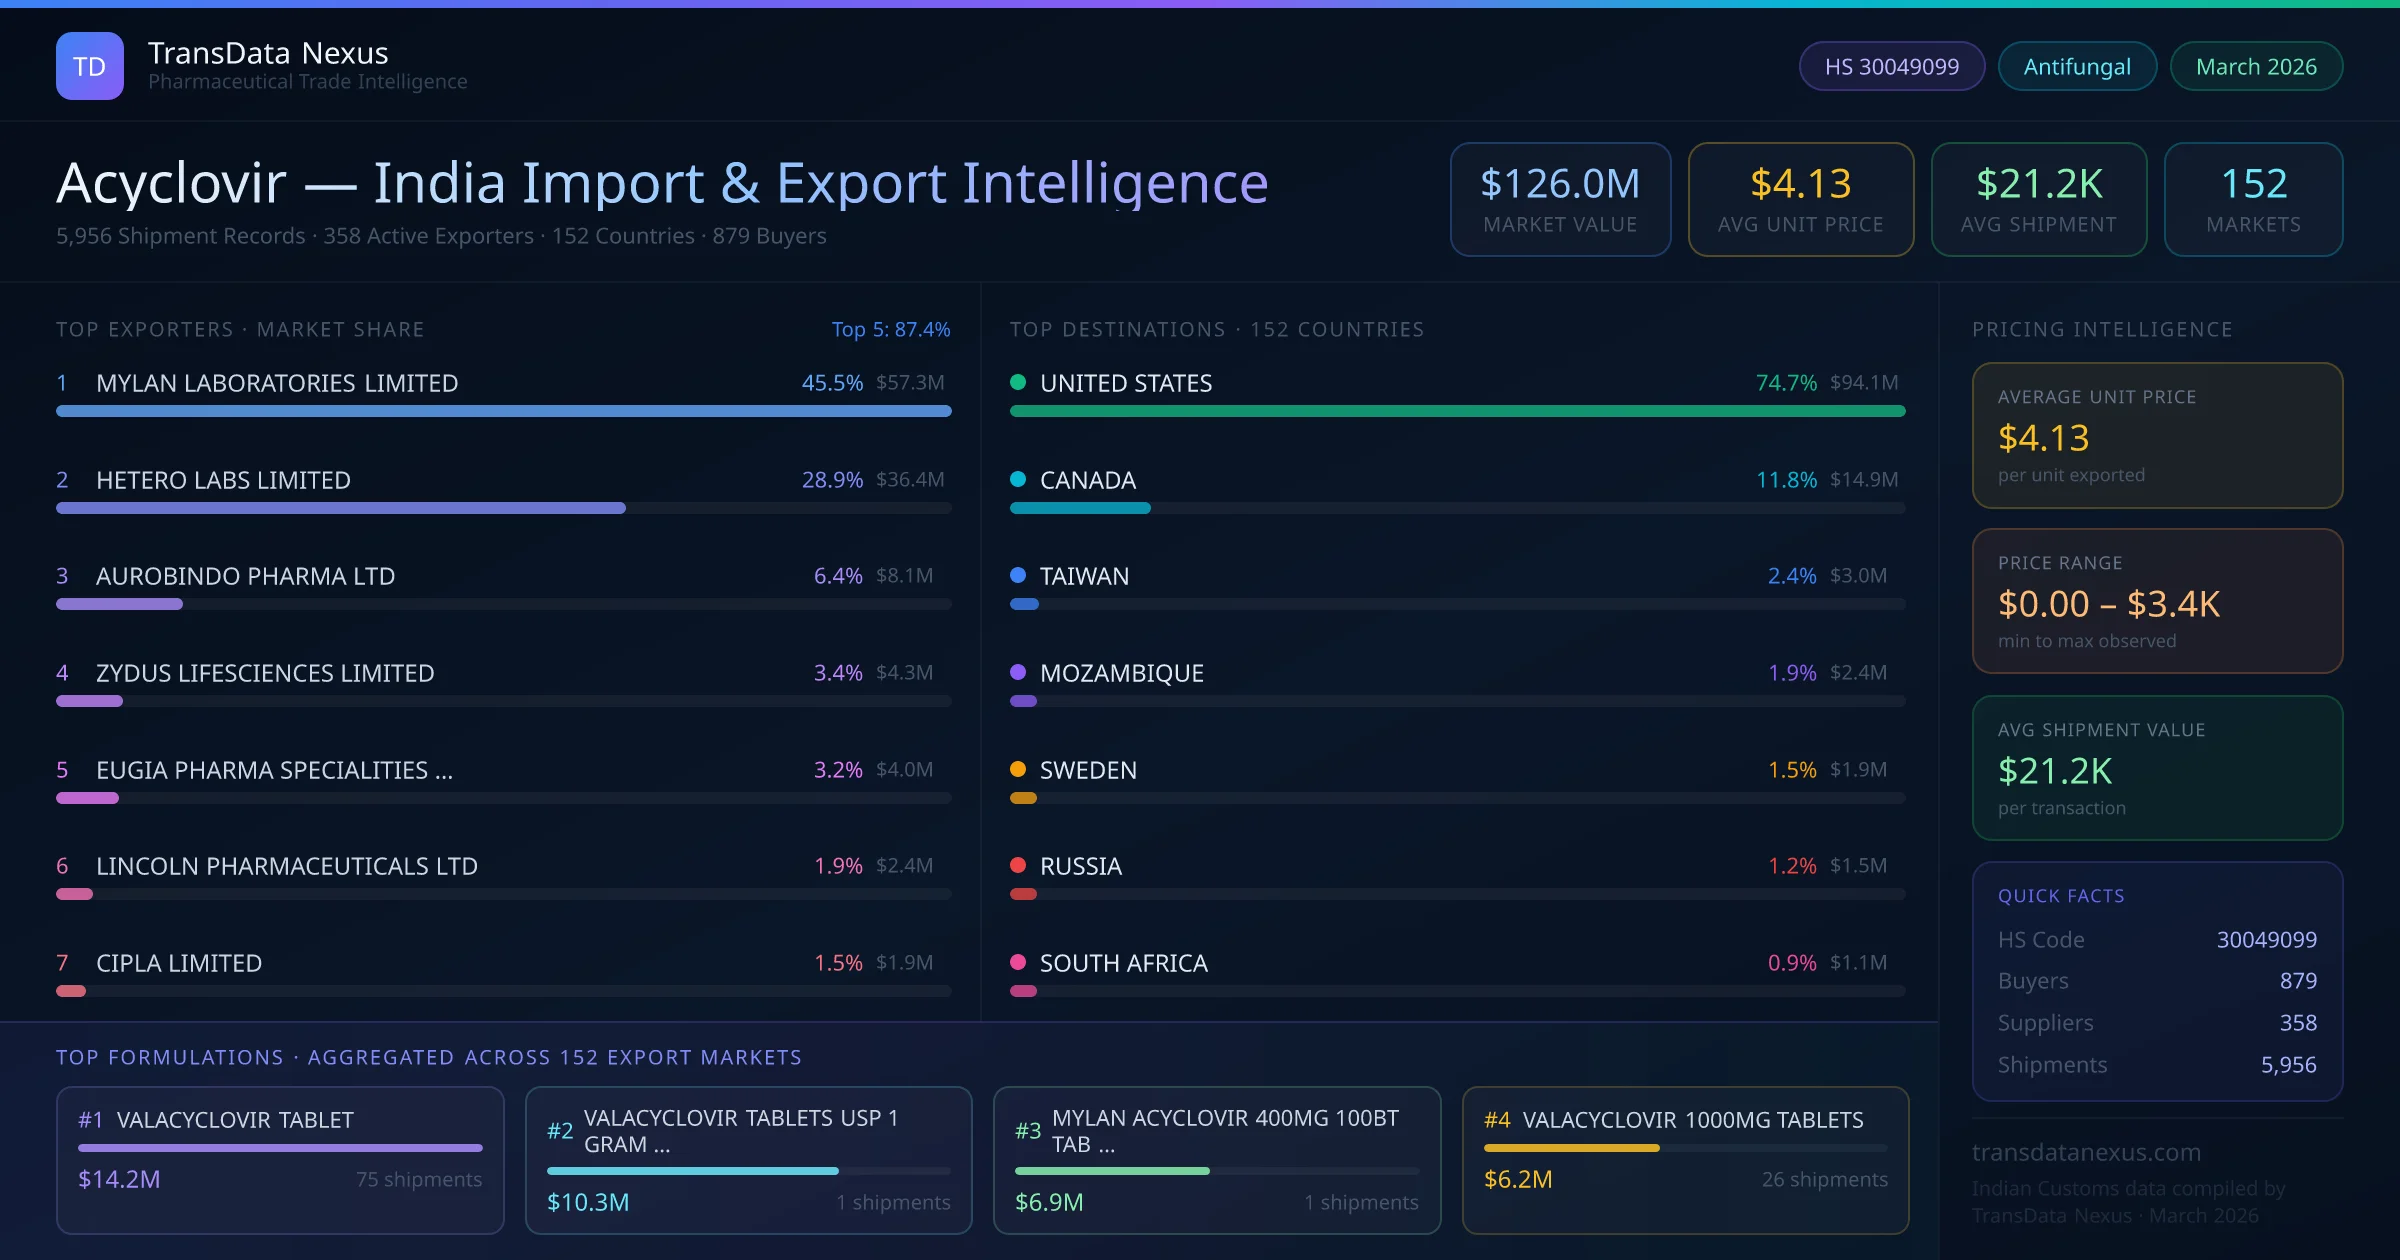Click the TD logo icon

tap(90, 66)
